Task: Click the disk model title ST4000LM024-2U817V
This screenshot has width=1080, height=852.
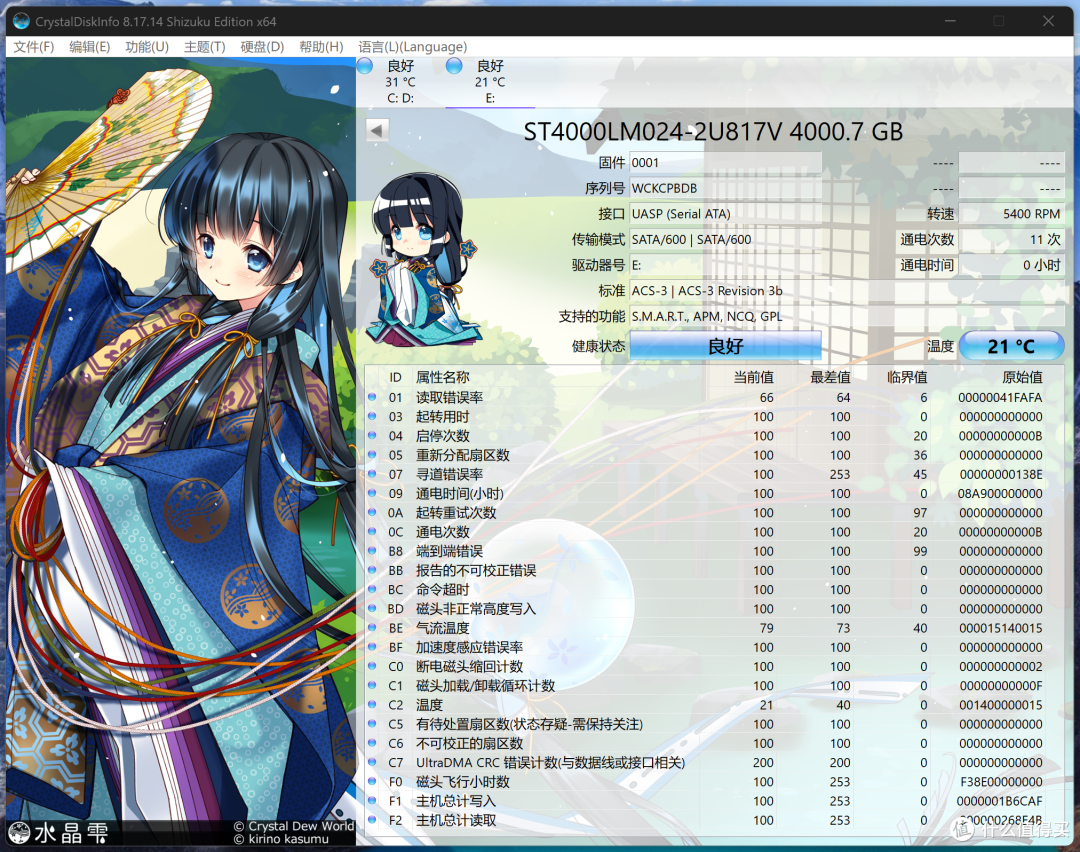Action: 713,131
